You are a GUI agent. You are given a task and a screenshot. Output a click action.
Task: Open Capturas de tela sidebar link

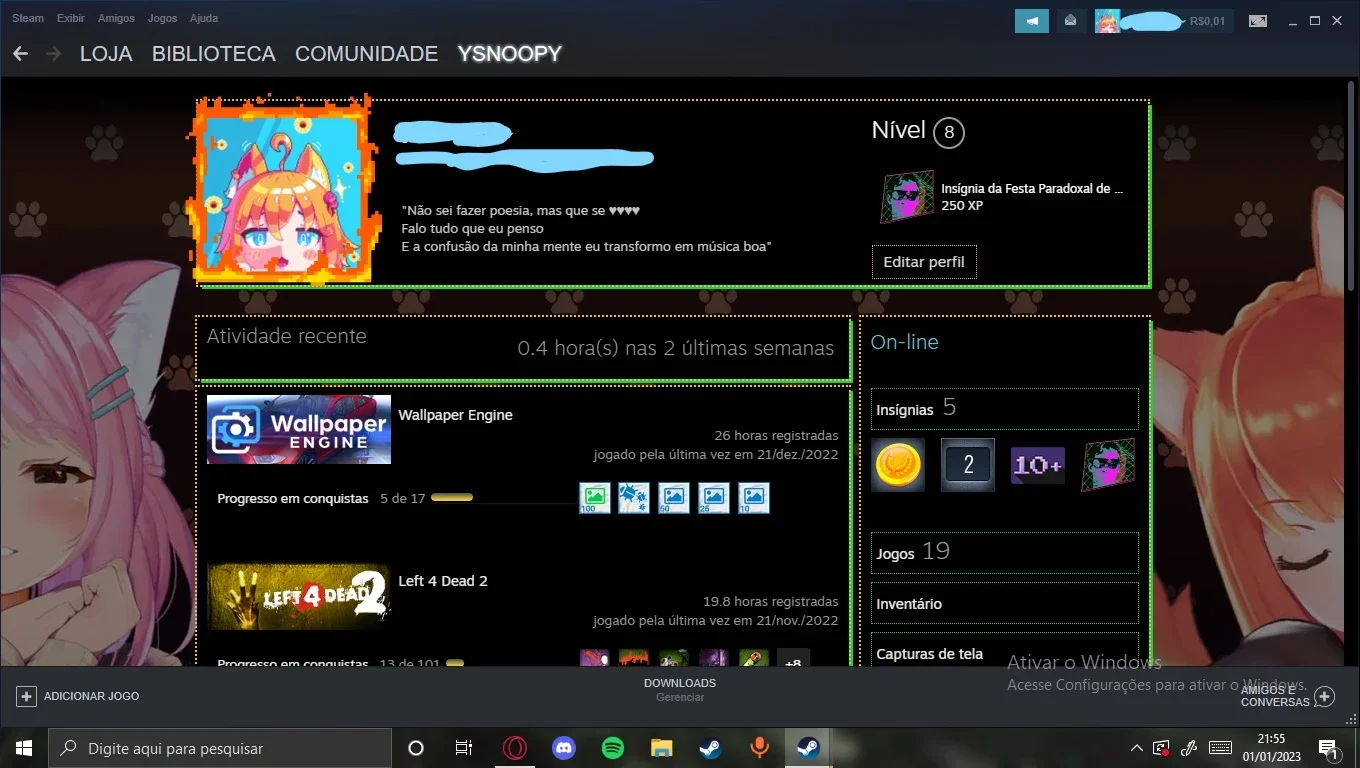(1005, 650)
